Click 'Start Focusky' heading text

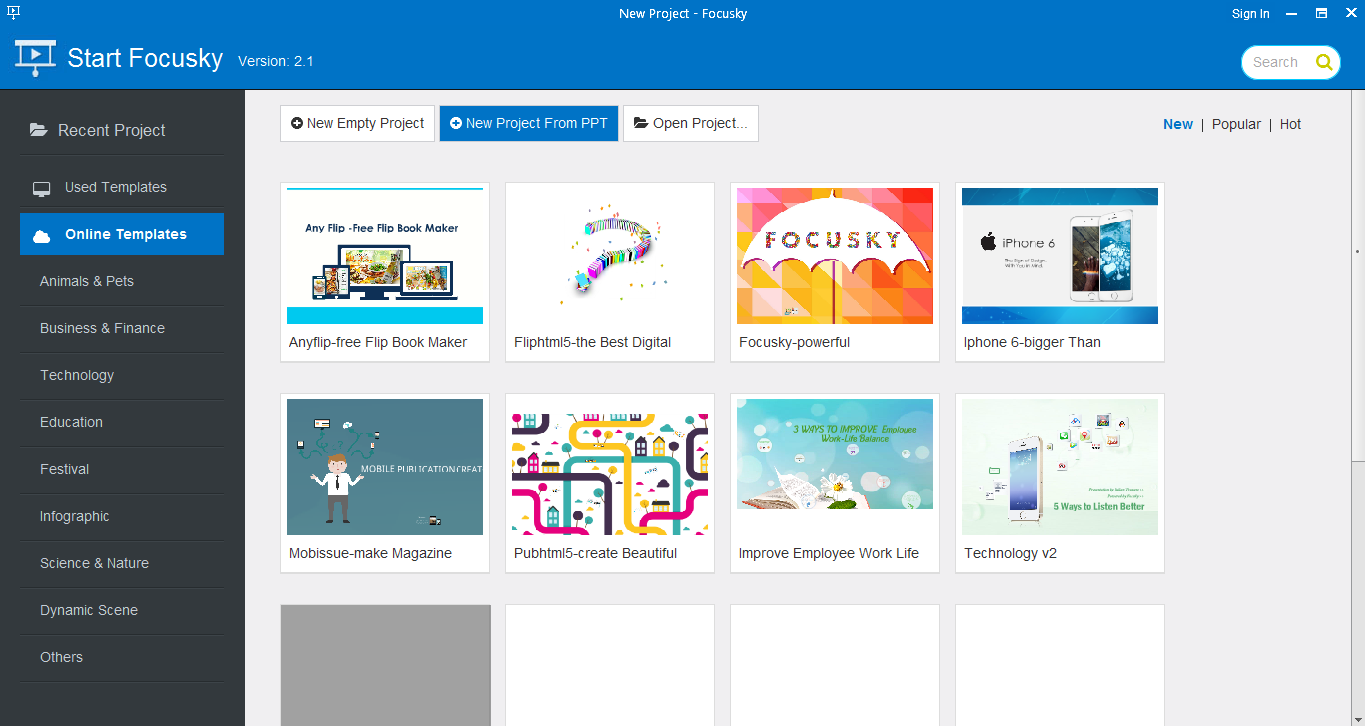coord(145,58)
